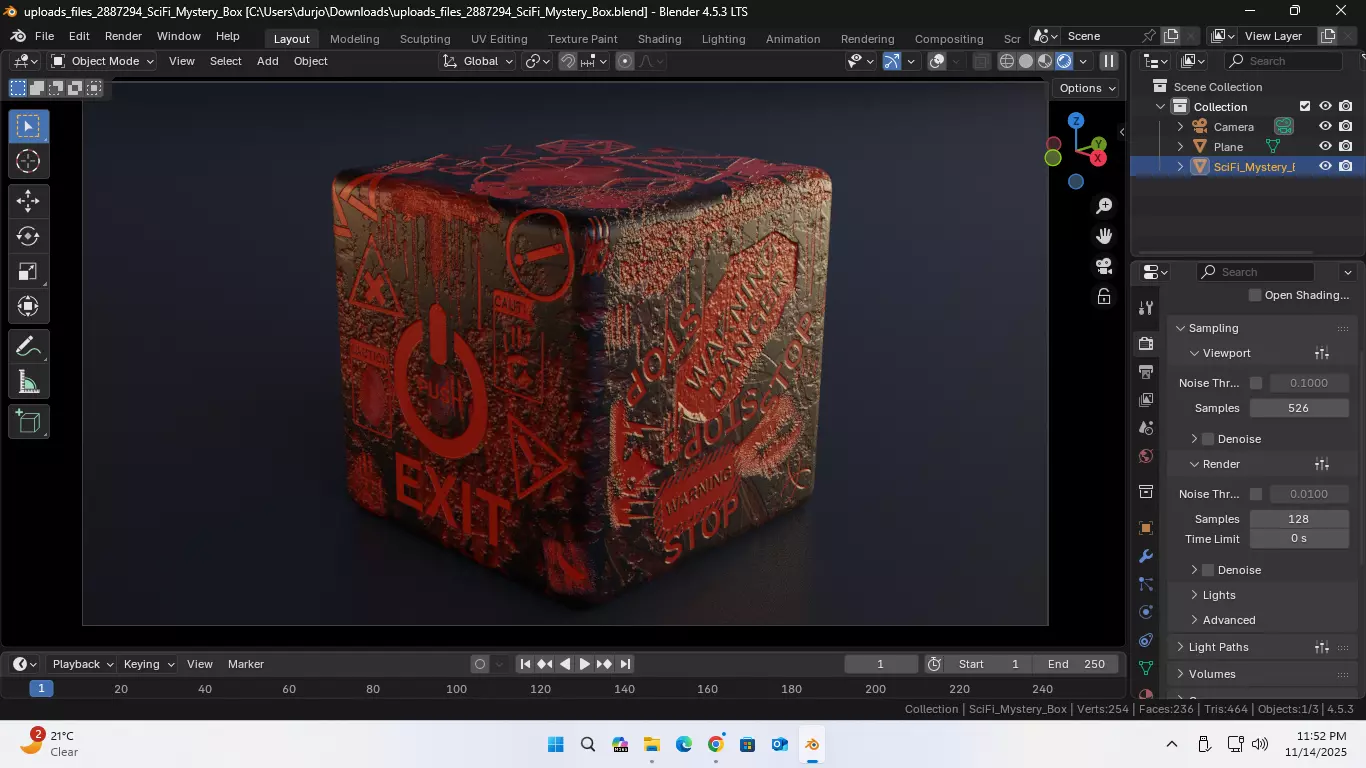The width and height of the screenshot is (1366, 768).
Task: Expand the Camera item in outliner
Action: [1180, 127]
